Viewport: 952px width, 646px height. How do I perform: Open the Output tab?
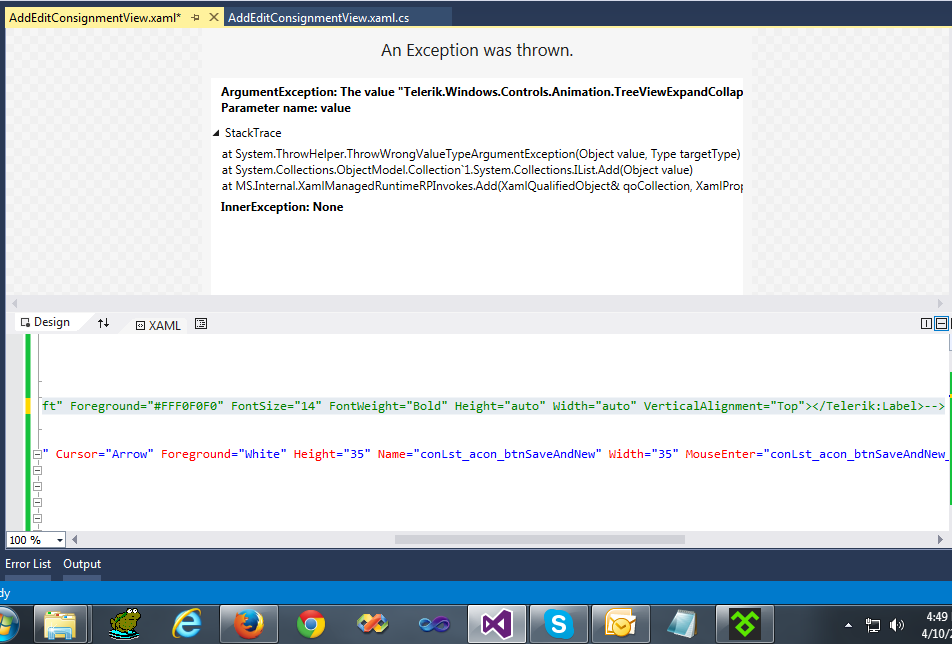click(82, 564)
